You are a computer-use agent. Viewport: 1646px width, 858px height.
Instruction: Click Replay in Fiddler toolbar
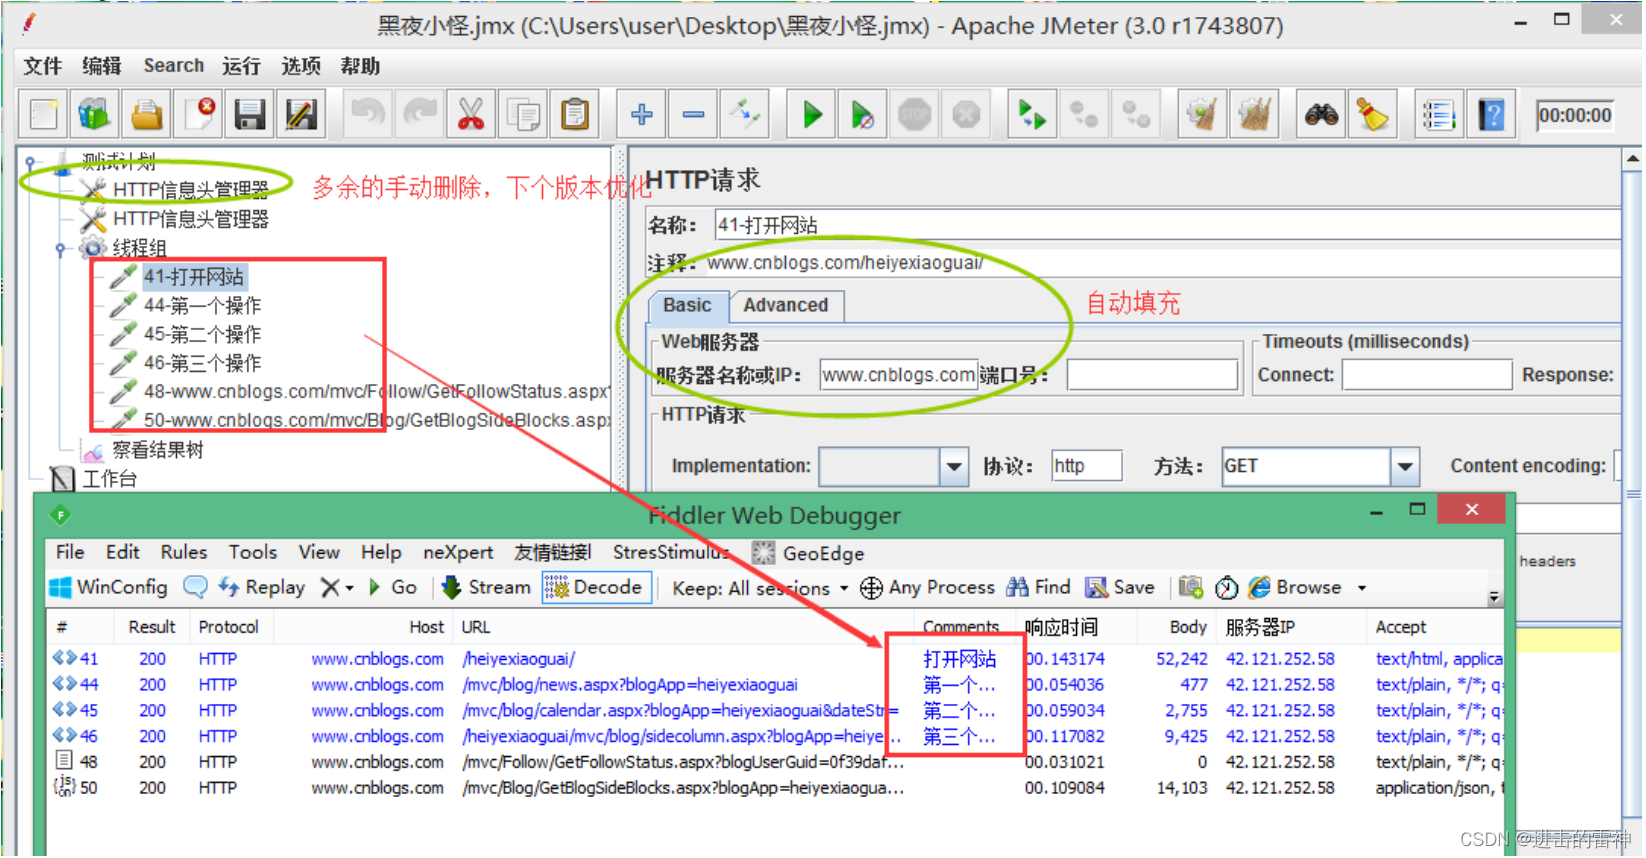click(262, 587)
